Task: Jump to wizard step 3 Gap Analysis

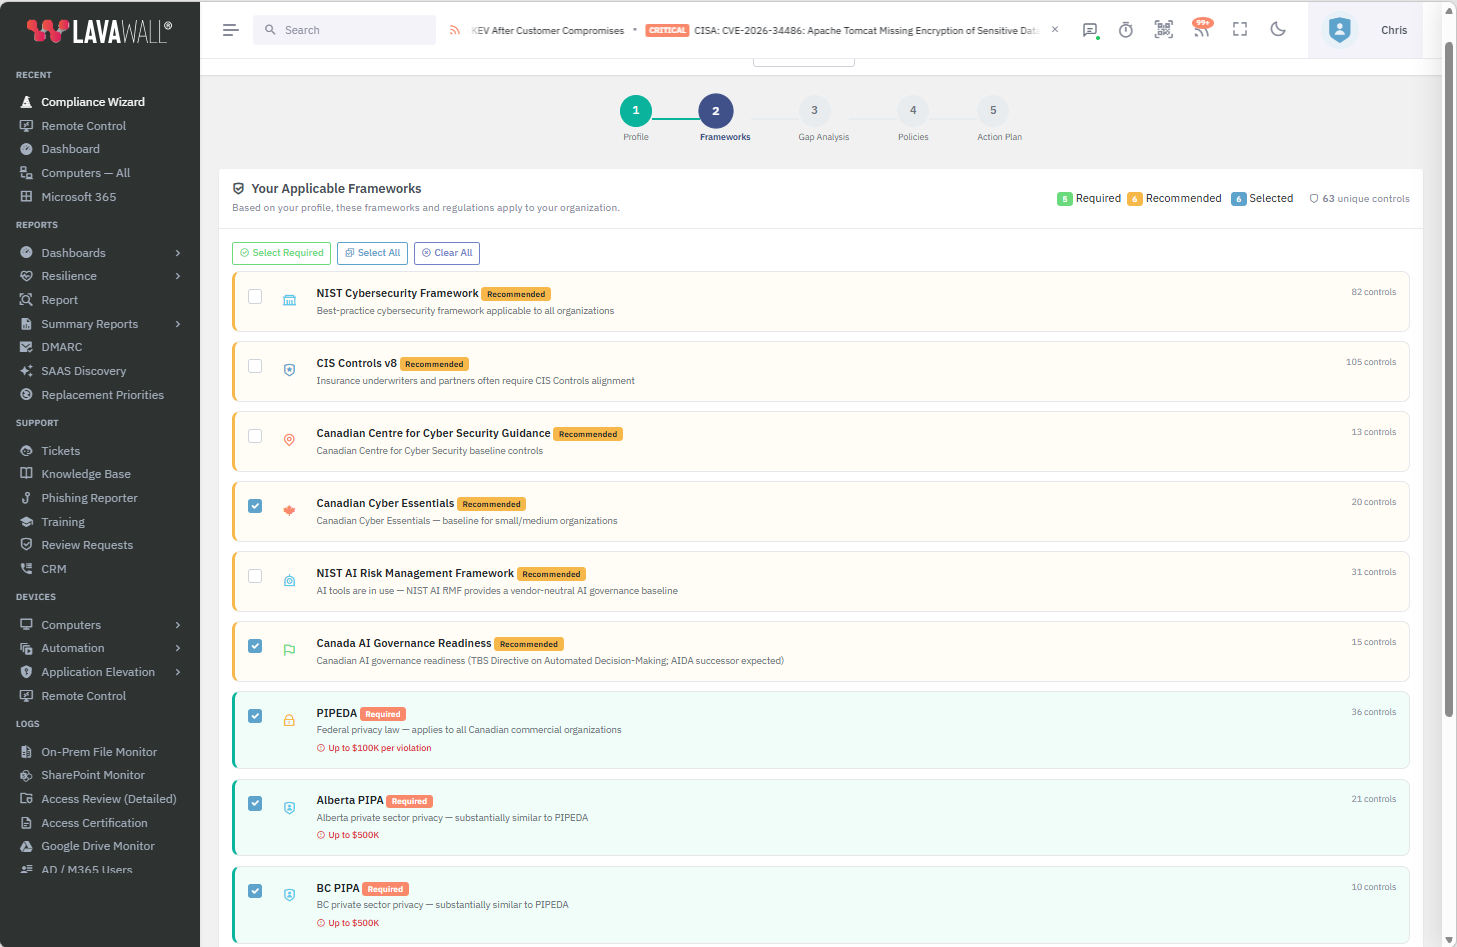Action: click(814, 110)
